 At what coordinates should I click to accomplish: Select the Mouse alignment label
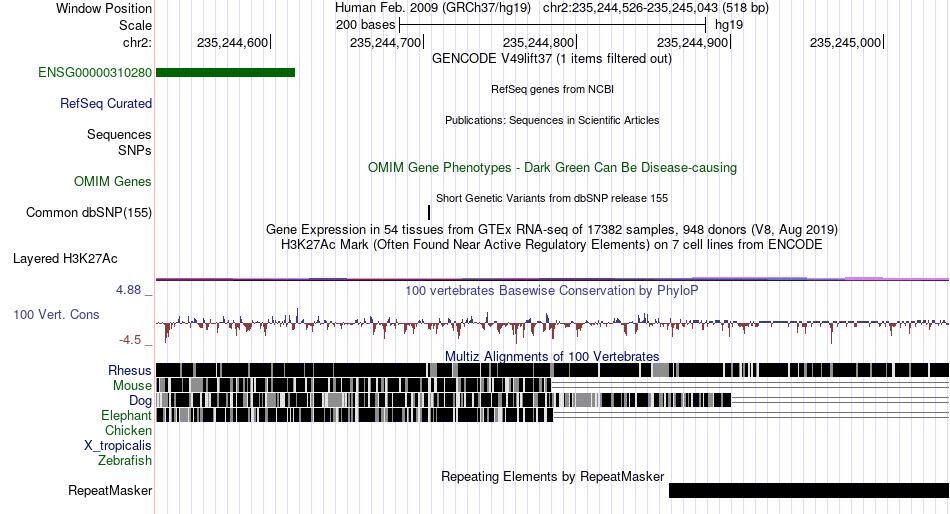132,386
